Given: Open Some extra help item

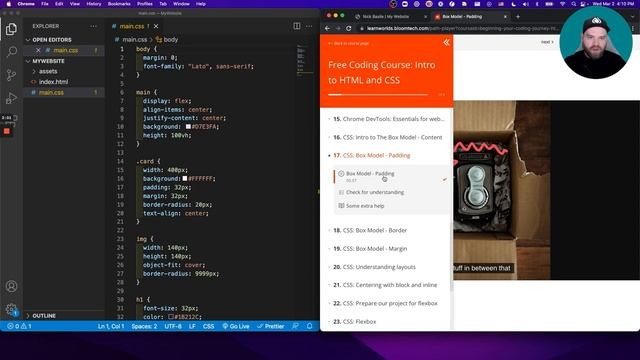Looking at the screenshot, I should 365,206.
